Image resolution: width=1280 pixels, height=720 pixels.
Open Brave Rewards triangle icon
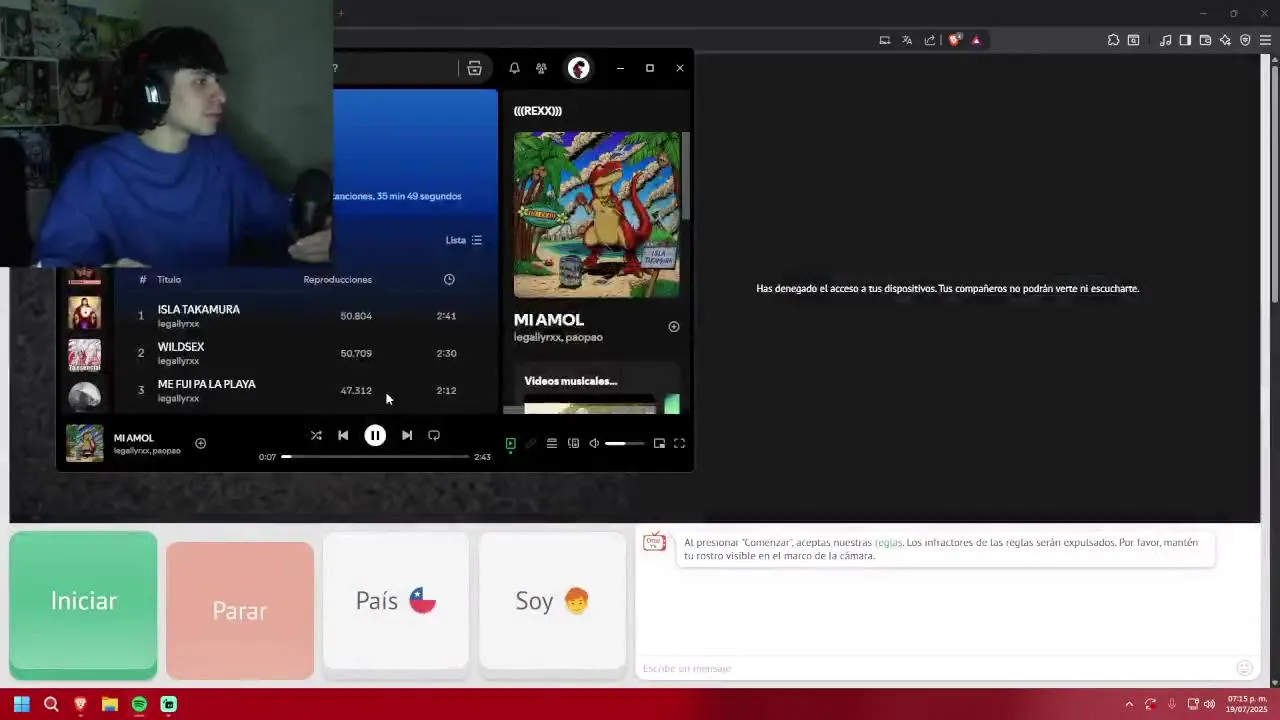point(976,40)
